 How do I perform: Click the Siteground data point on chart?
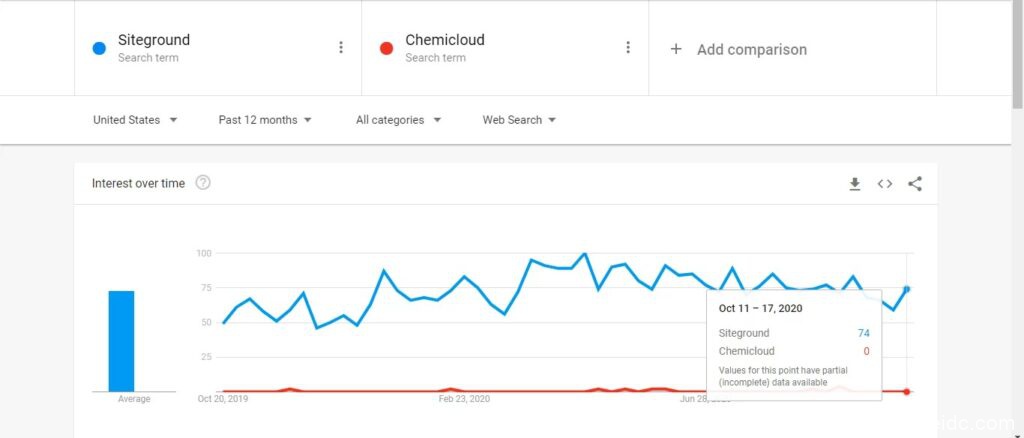(907, 289)
